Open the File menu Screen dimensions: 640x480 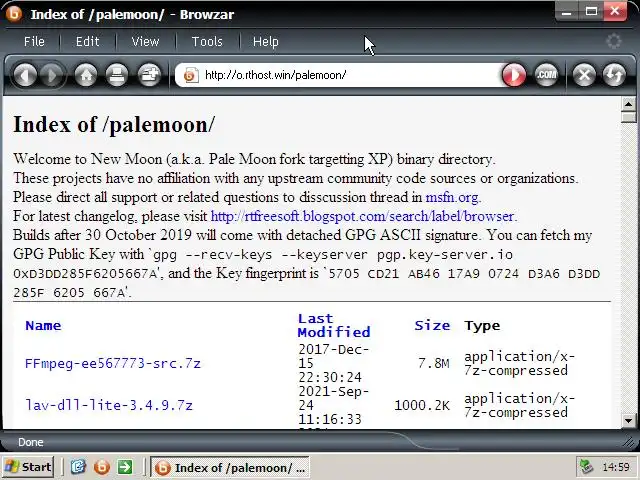pyautogui.click(x=34, y=42)
